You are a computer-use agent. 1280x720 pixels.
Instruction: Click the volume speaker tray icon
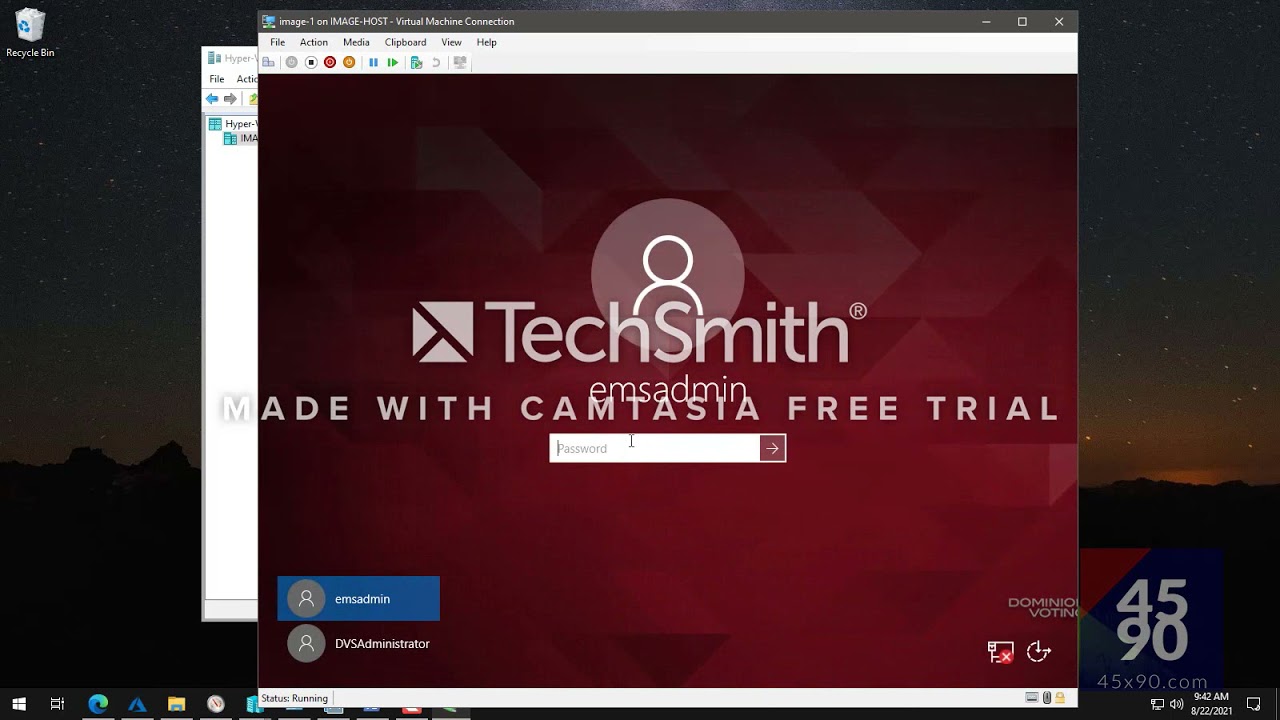tap(1176, 704)
